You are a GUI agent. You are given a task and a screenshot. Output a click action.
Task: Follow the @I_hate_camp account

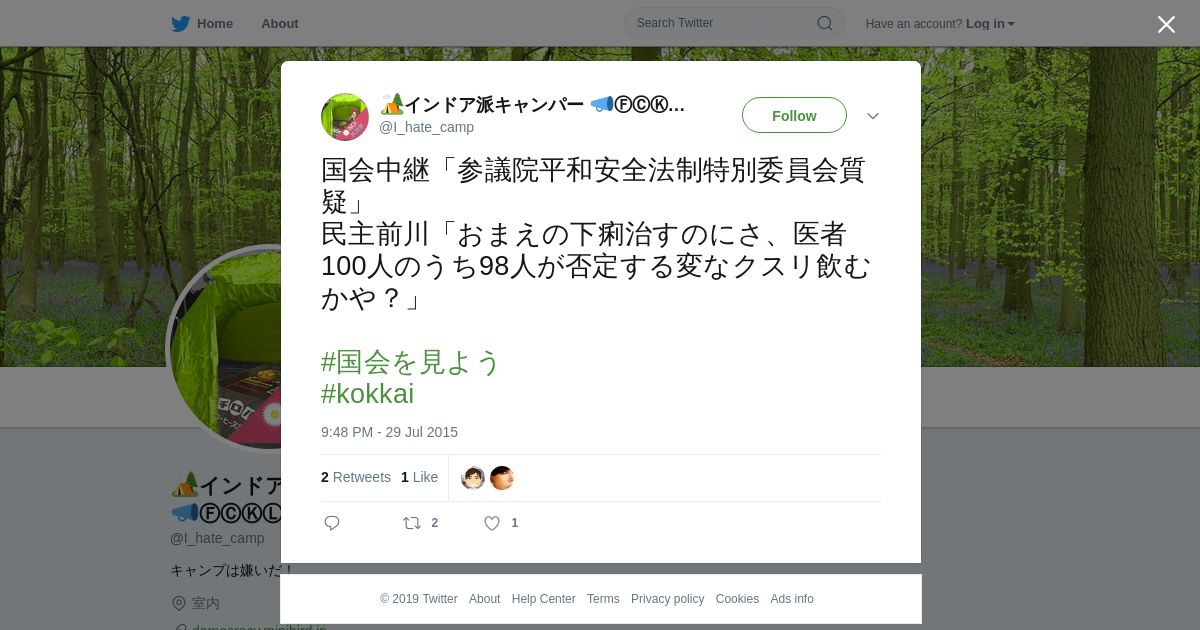click(x=794, y=115)
